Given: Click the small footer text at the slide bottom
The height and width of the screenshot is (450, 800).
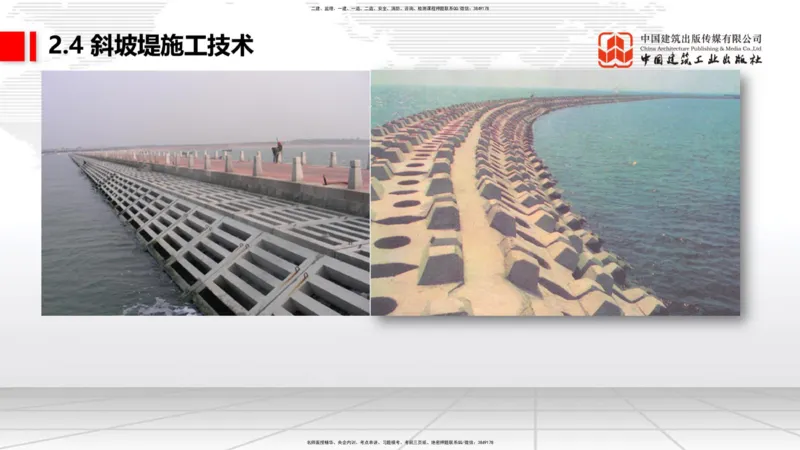Looking at the screenshot, I should click(400, 441).
